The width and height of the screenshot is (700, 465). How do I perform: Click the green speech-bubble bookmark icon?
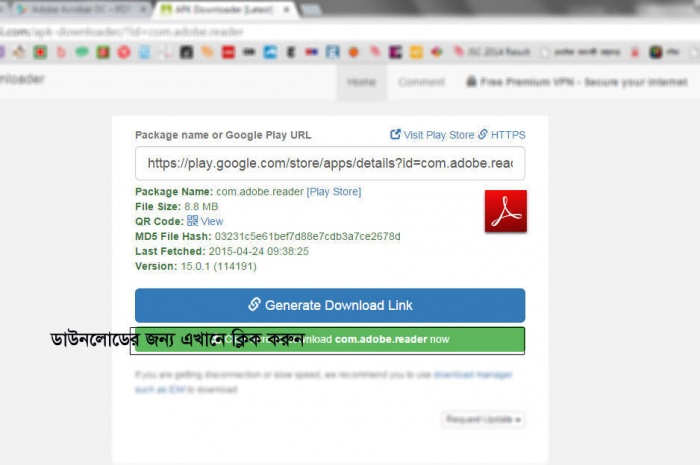click(82, 52)
